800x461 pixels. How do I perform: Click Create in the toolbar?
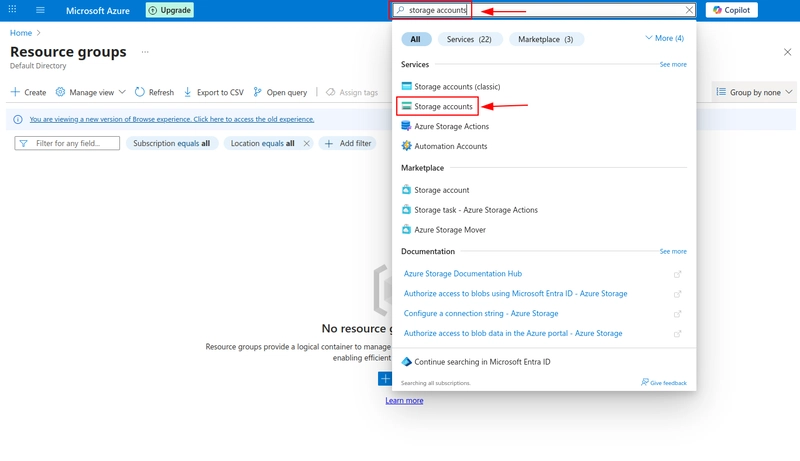pyautogui.click(x=29, y=92)
